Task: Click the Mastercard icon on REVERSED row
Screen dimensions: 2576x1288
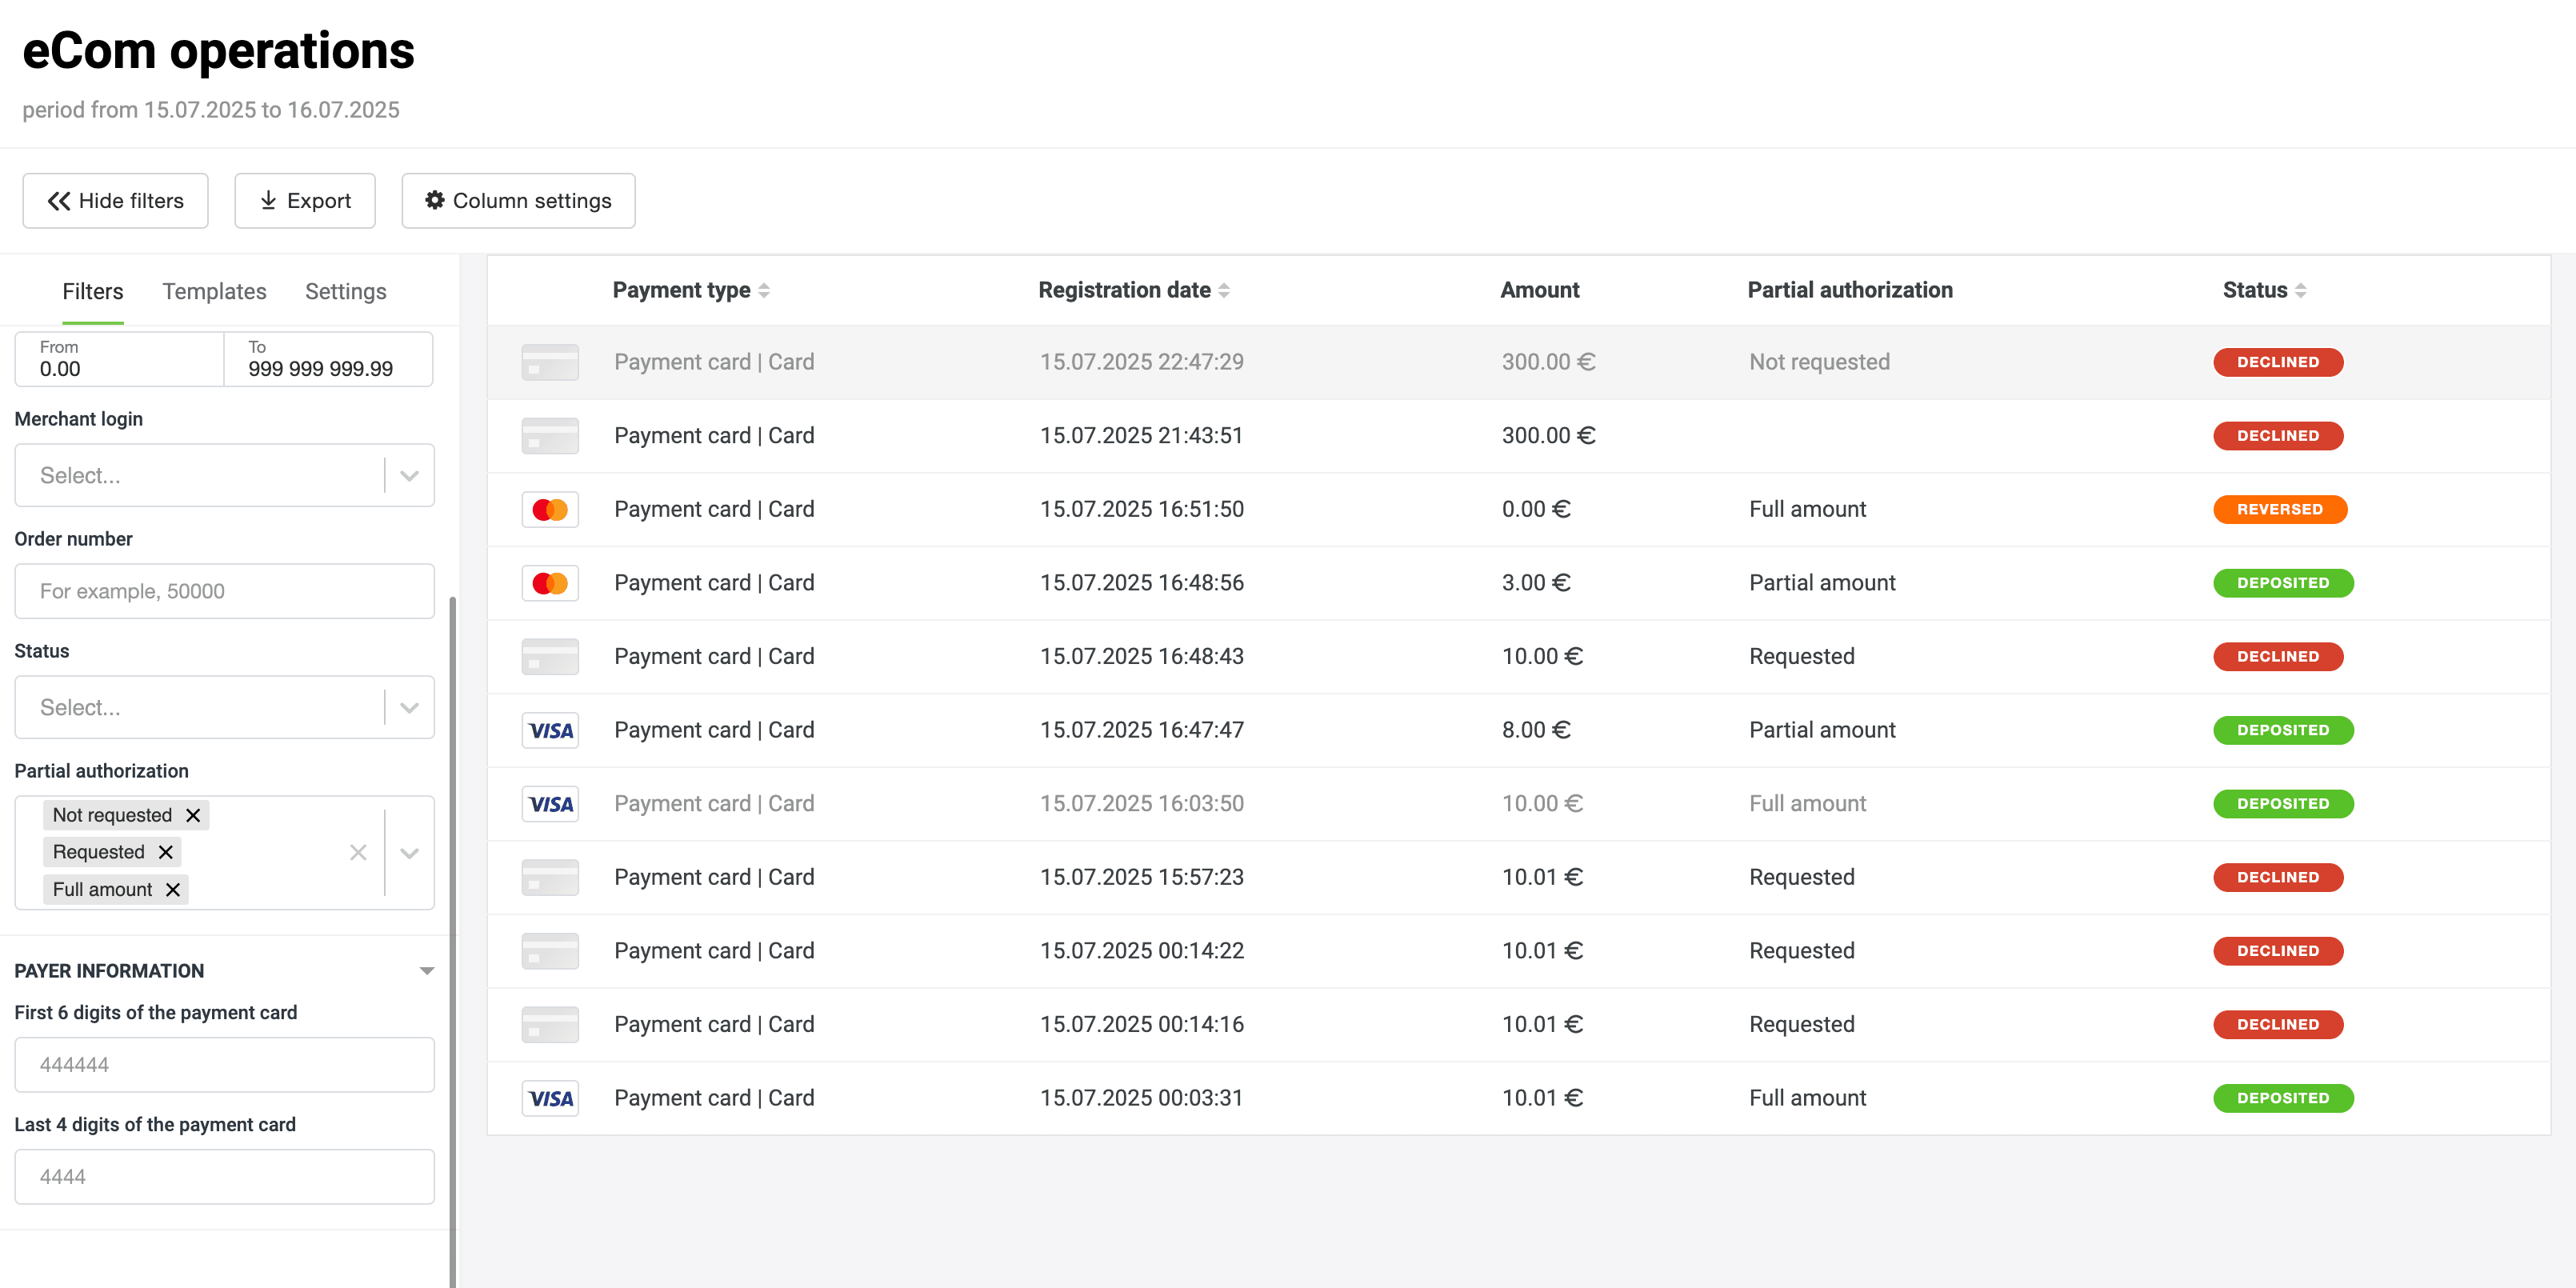Action: (x=550, y=509)
